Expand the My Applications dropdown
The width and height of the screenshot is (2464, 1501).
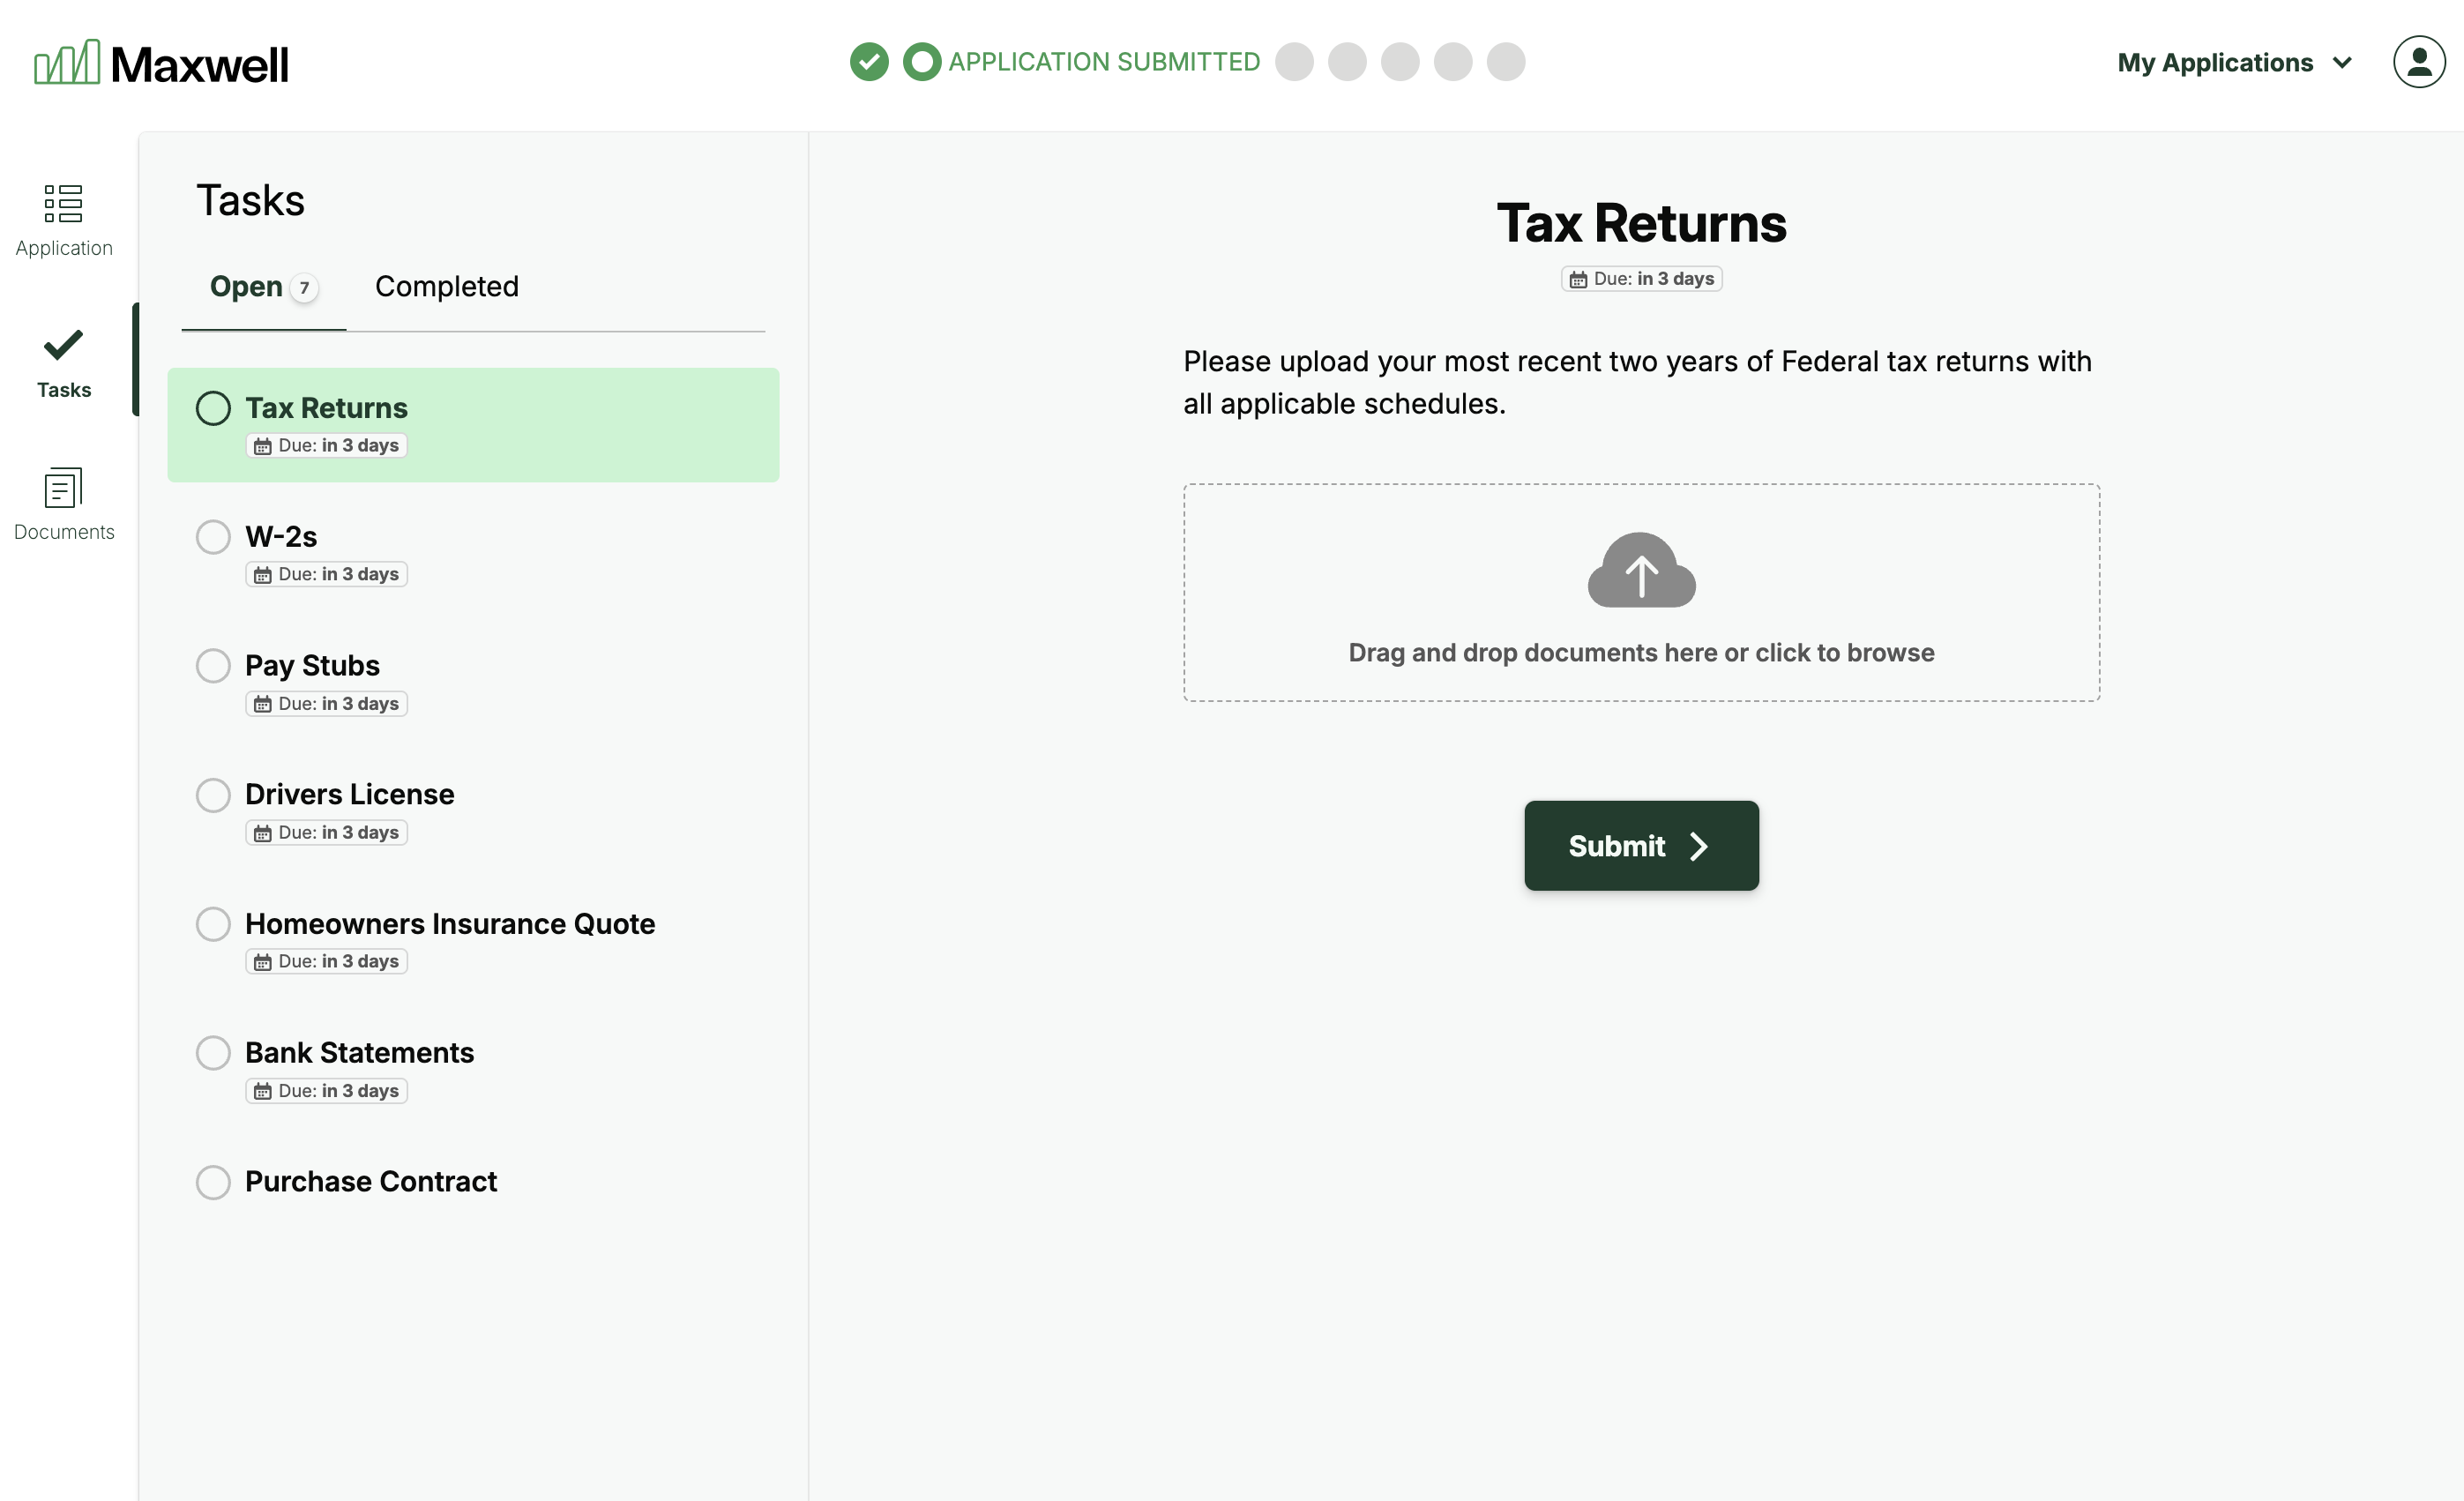[x=2214, y=63]
